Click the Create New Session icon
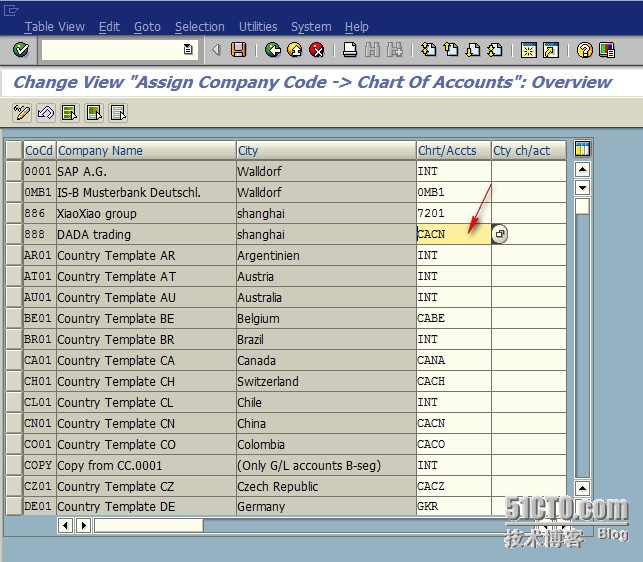This screenshot has width=643, height=562. point(529,50)
